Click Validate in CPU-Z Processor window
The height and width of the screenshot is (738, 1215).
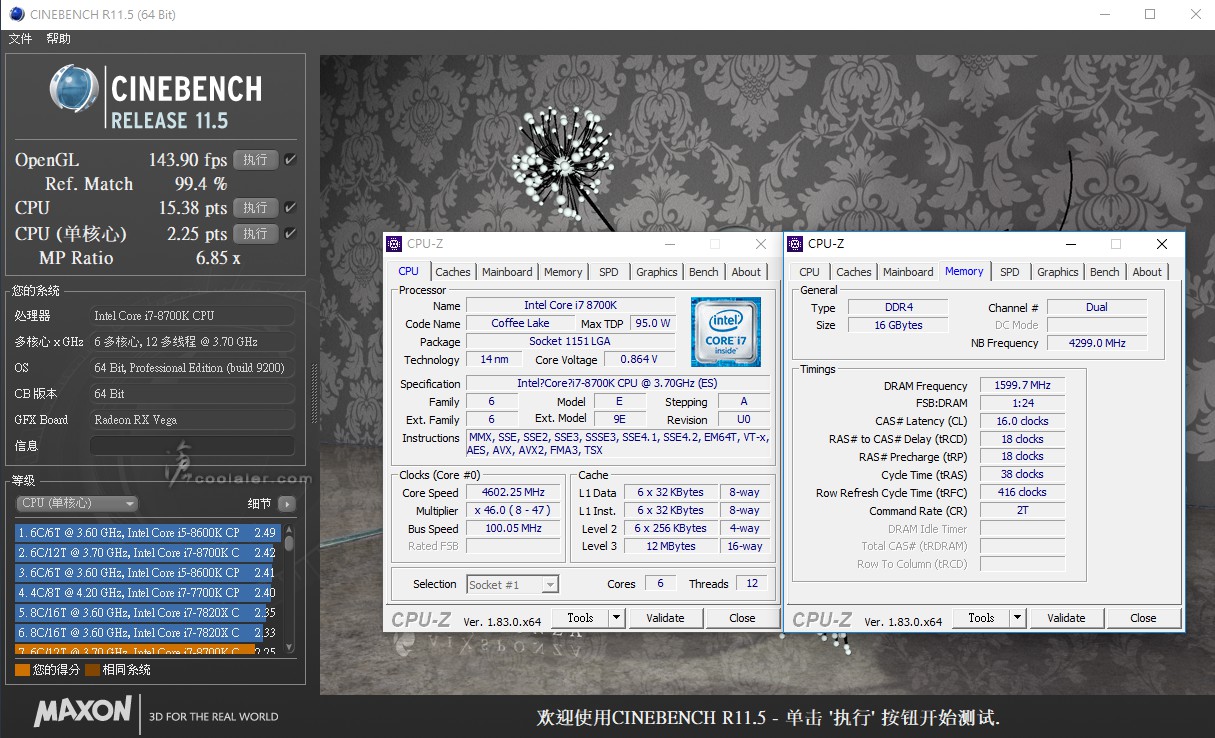point(665,618)
